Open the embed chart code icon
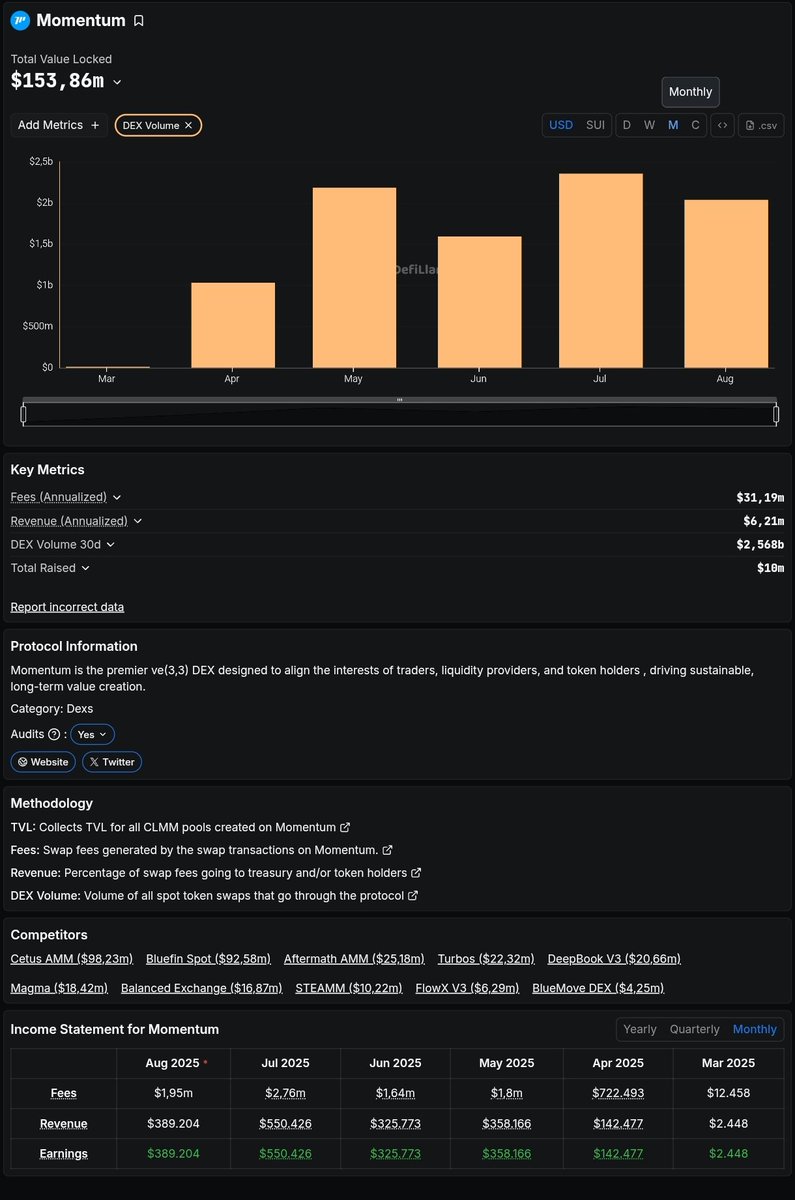The height and width of the screenshot is (1200, 795). point(723,125)
